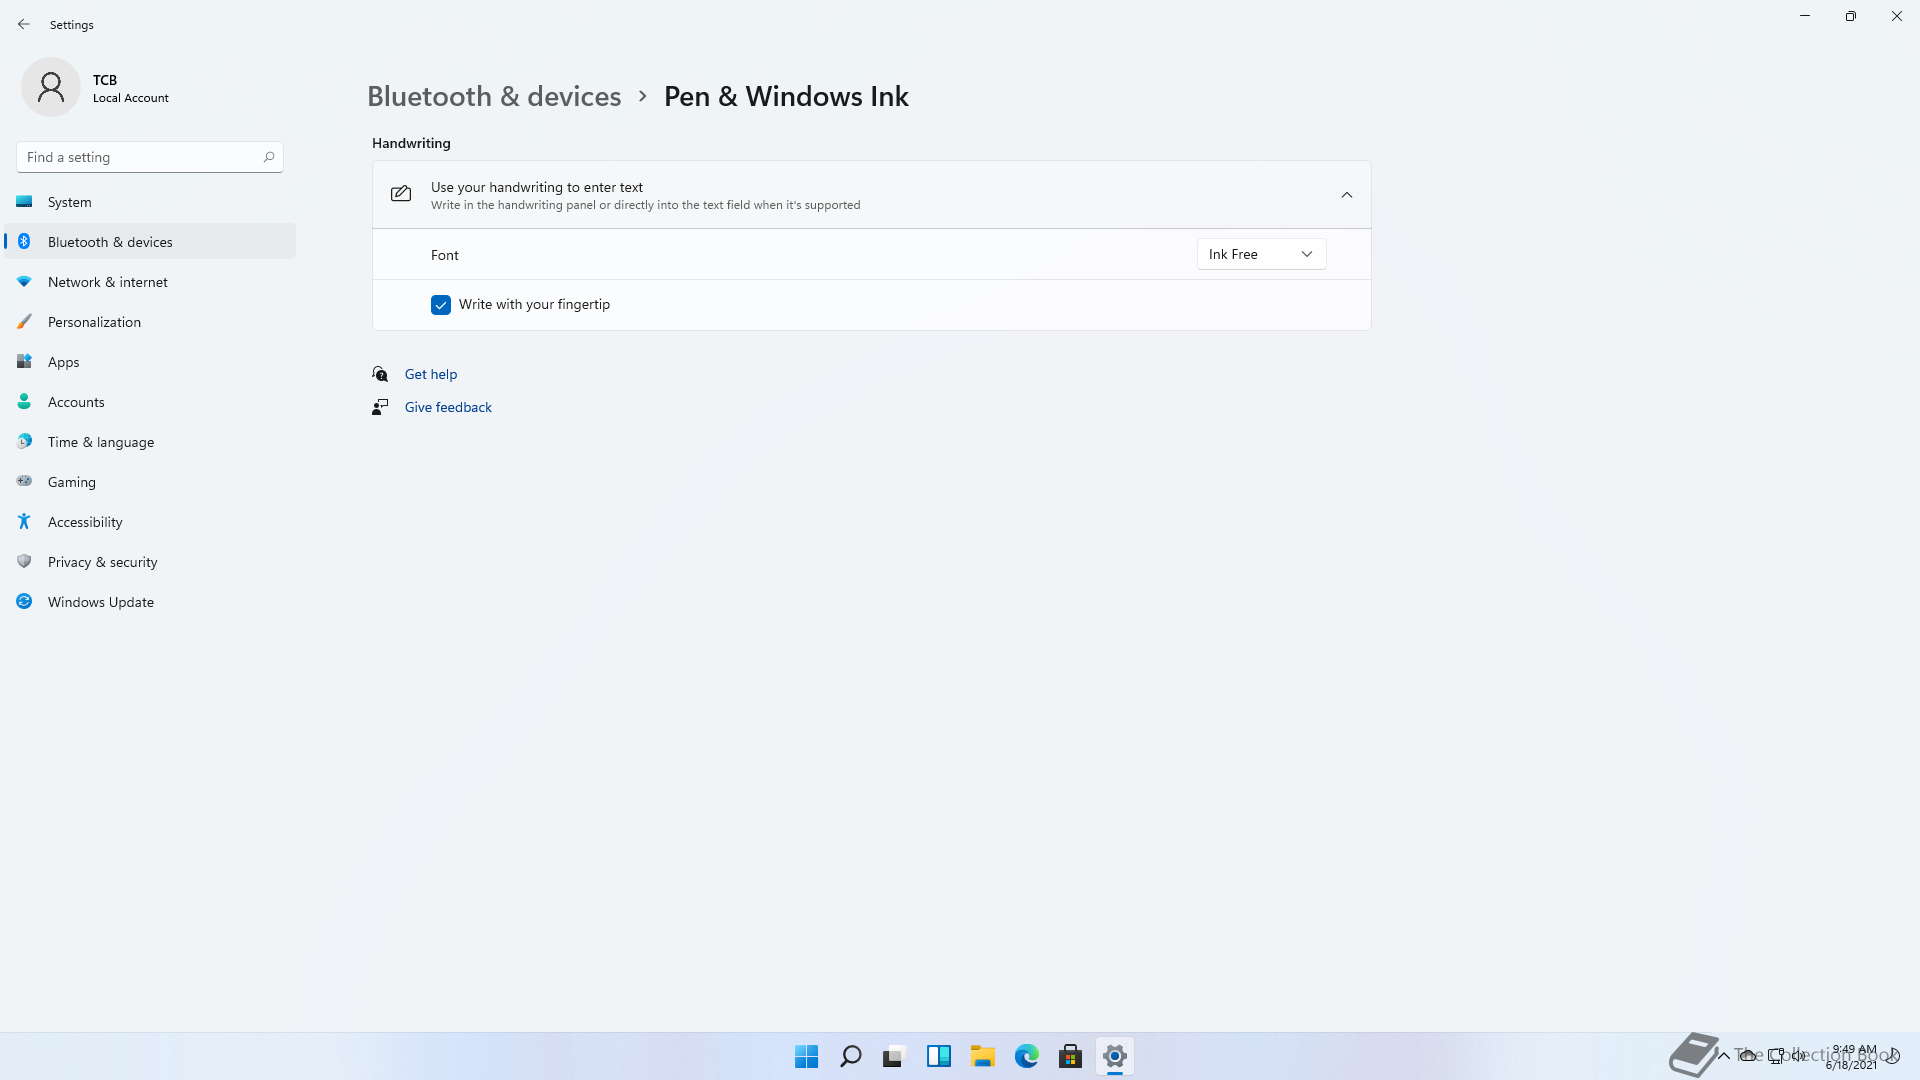Go back using the Settings back arrow
Image resolution: width=1920 pixels, height=1080 pixels.
pos(24,24)
